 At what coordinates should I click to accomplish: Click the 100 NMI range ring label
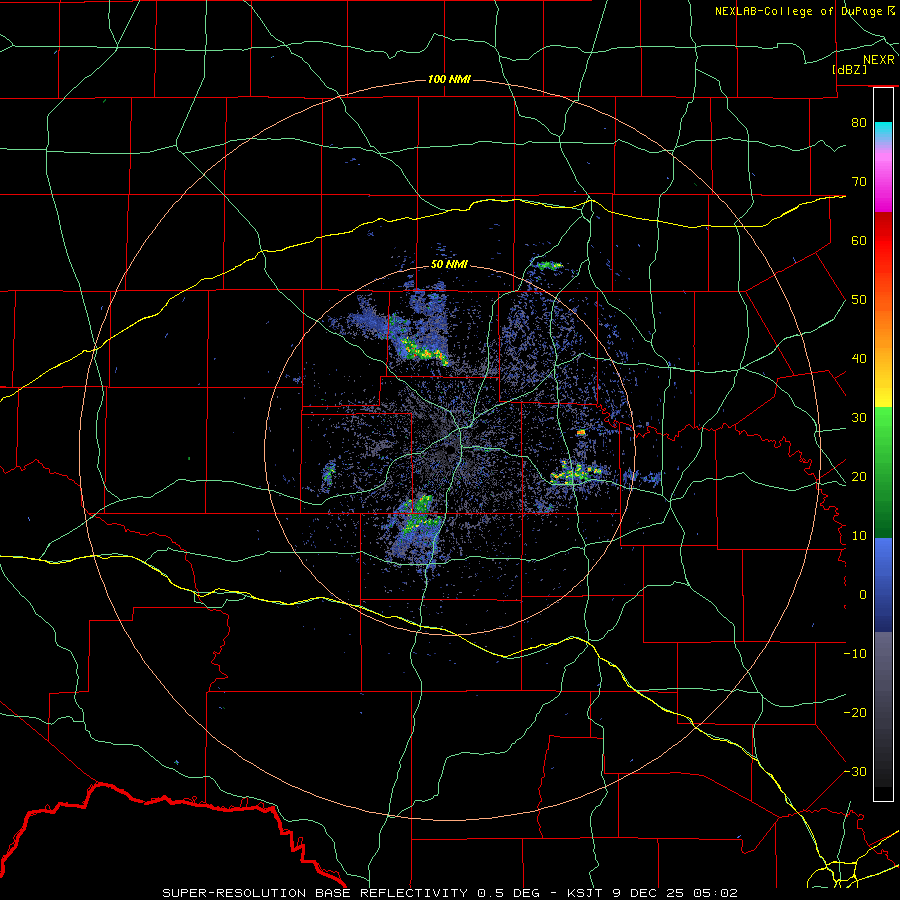[449, 79]
